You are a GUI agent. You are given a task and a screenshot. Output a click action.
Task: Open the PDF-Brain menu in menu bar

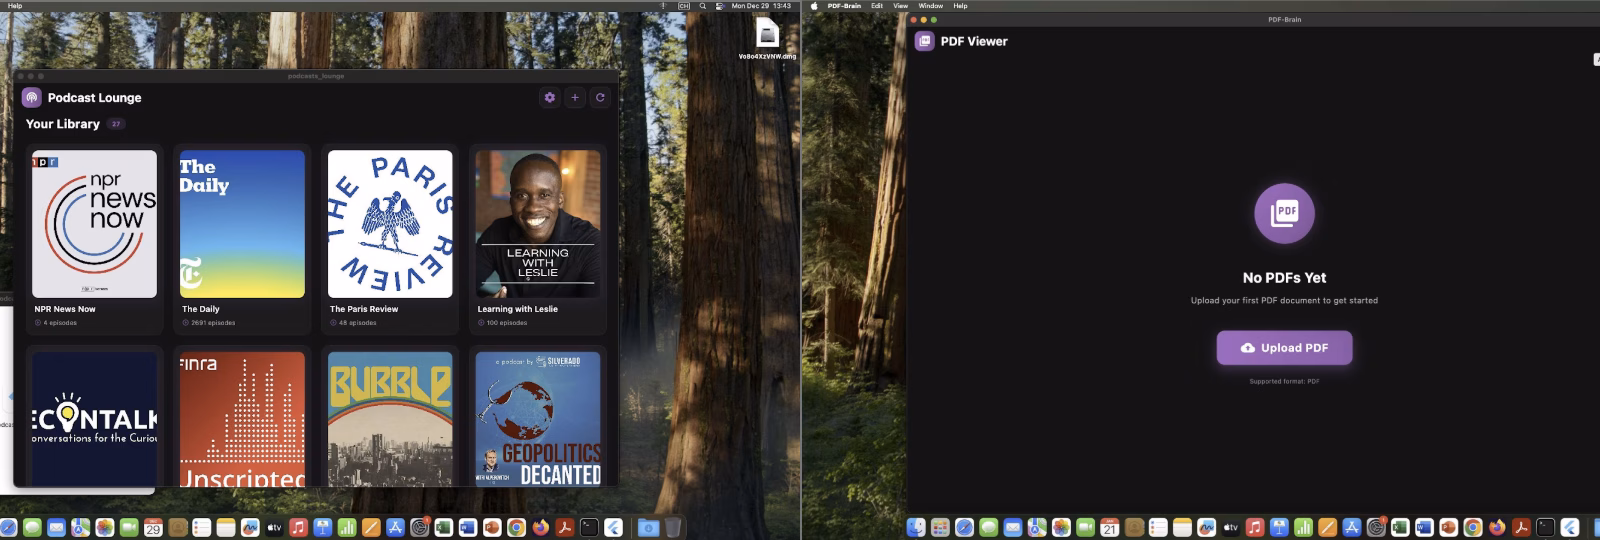844,6
